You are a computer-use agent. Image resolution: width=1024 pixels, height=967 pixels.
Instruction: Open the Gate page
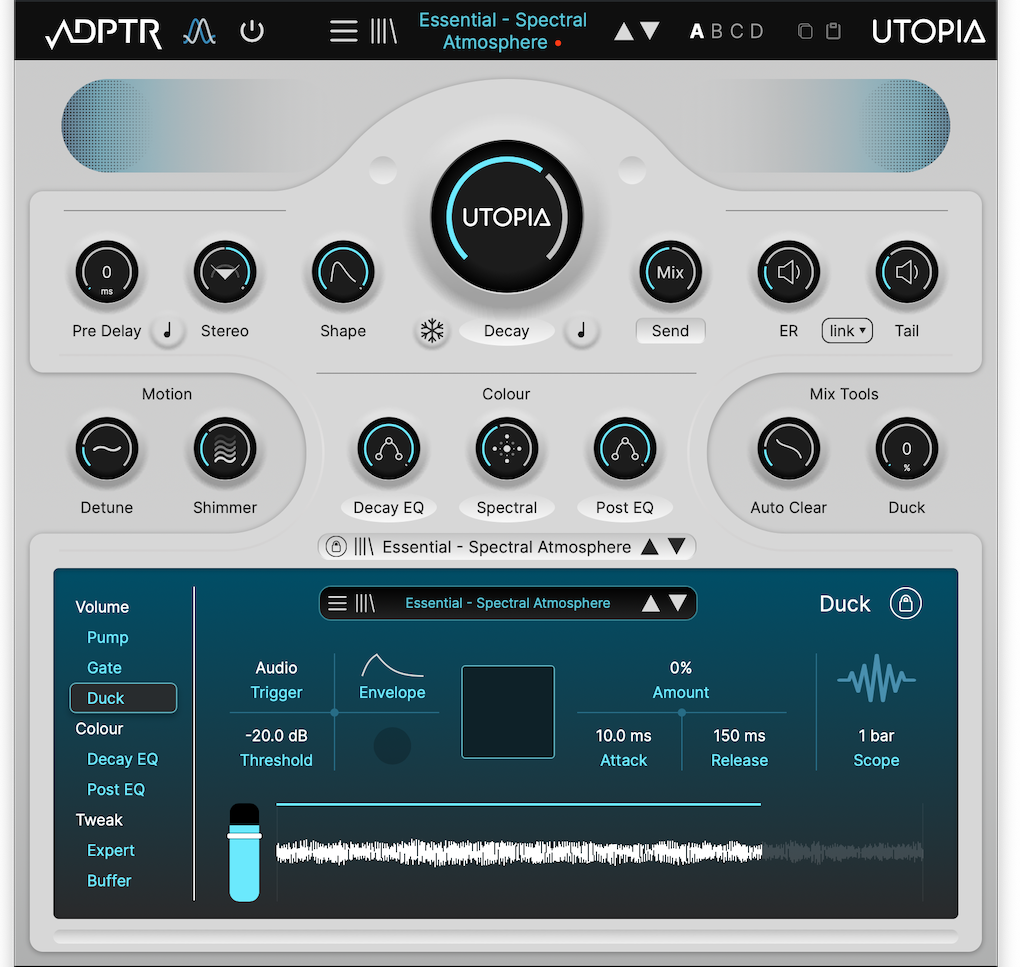[x=104, y=668]
